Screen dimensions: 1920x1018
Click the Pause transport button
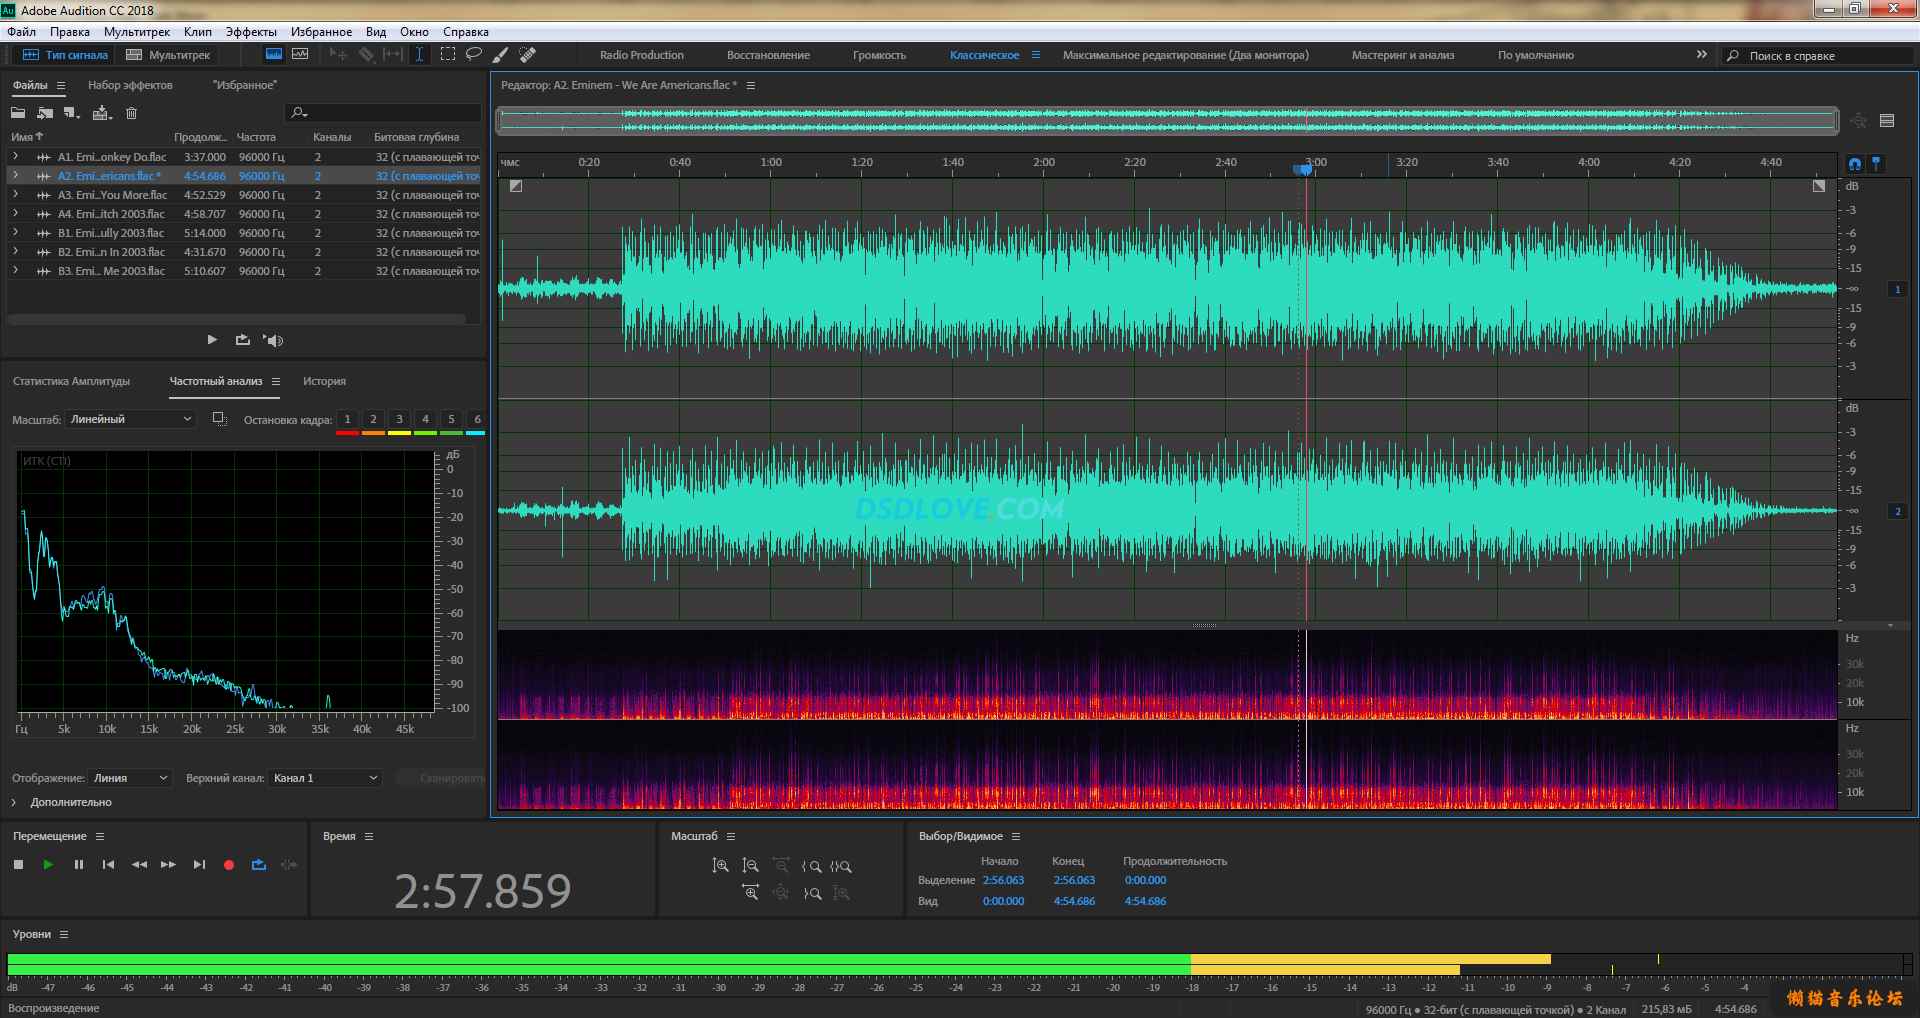point(78,865)
